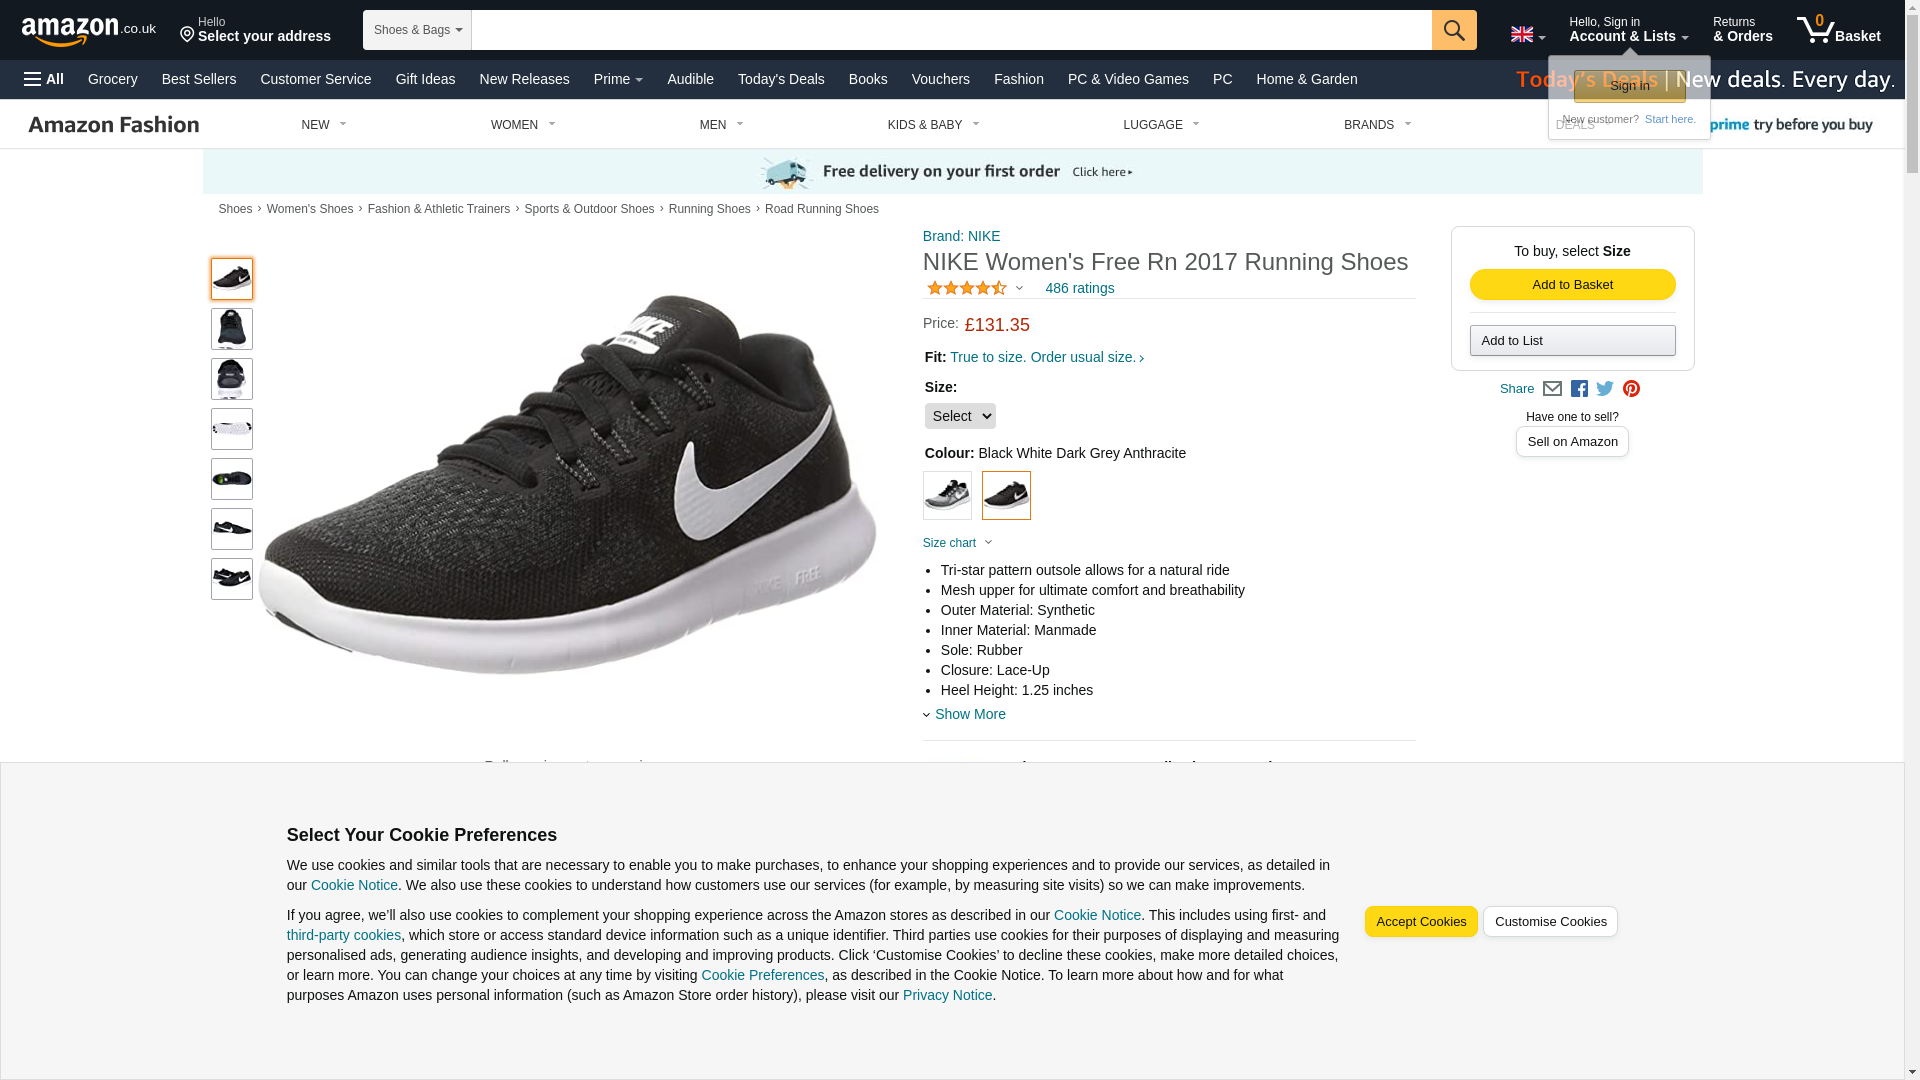The height and width of the screenshot is (1080, 1920).
Task: Open the language flag selector
Action: click(1527, 35)
